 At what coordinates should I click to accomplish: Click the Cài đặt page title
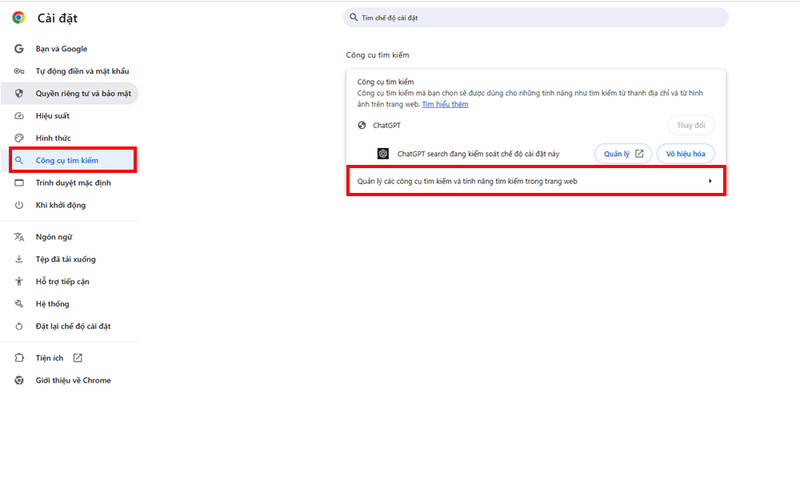click(57, 18)
